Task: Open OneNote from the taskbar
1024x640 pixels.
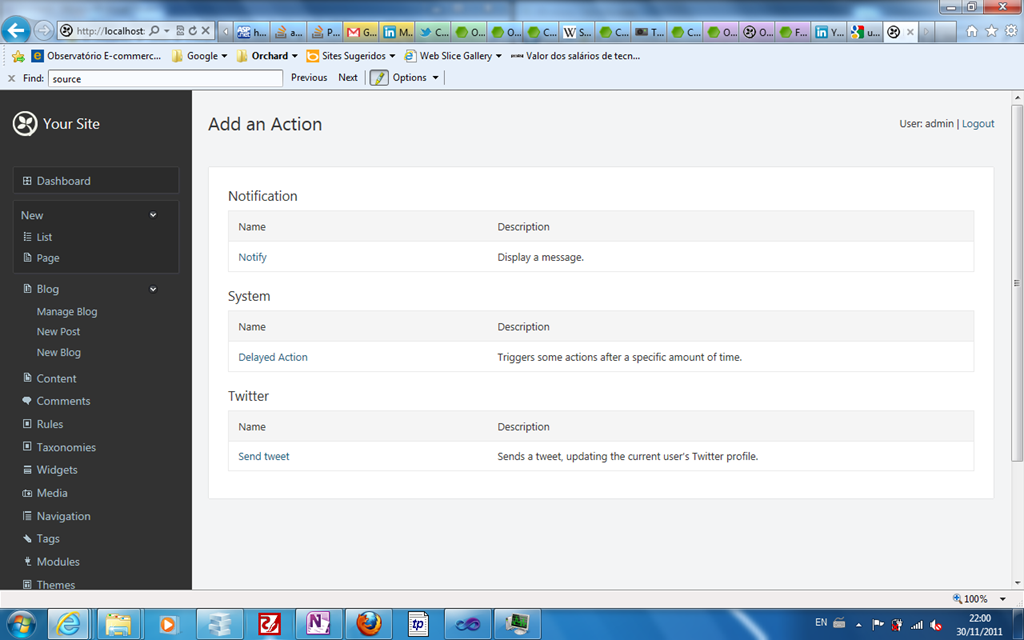Action: click(x=319, y=624)
